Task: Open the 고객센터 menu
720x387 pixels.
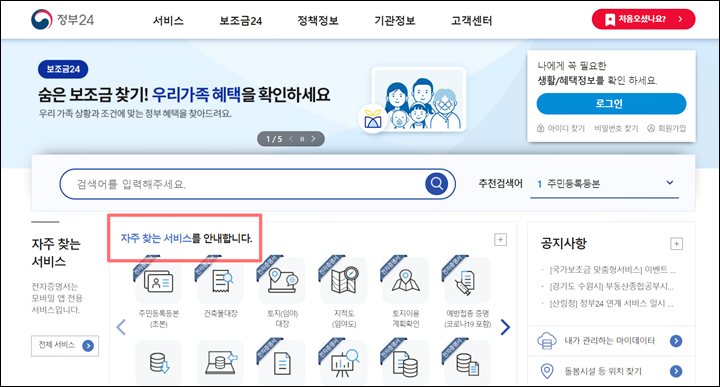Action: click(472, 21)
